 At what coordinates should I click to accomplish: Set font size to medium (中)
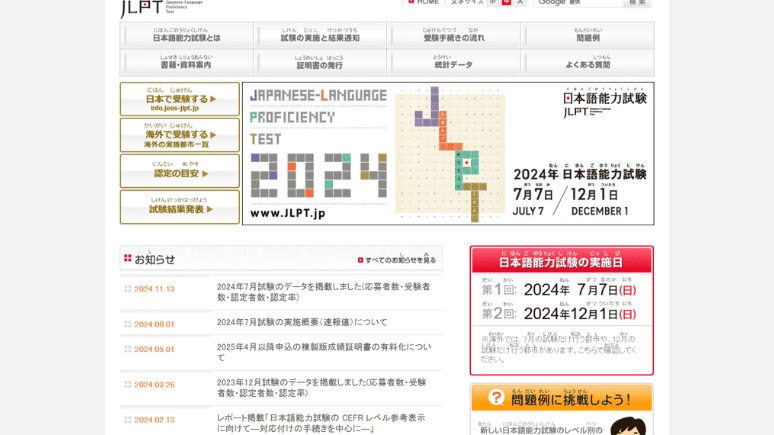pyautogui.click(x=506, y=2)
